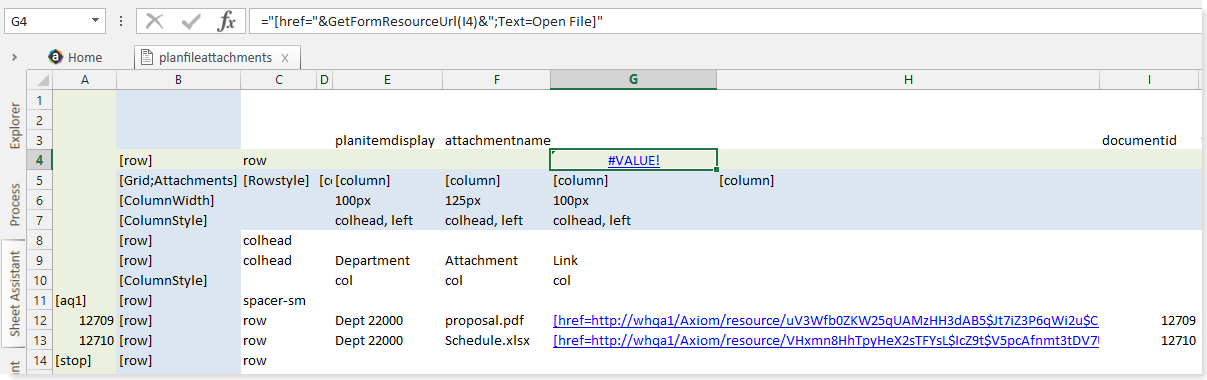Select row 12 header
This screenshot has height=380, width=1207.
[x=41, y=321]
